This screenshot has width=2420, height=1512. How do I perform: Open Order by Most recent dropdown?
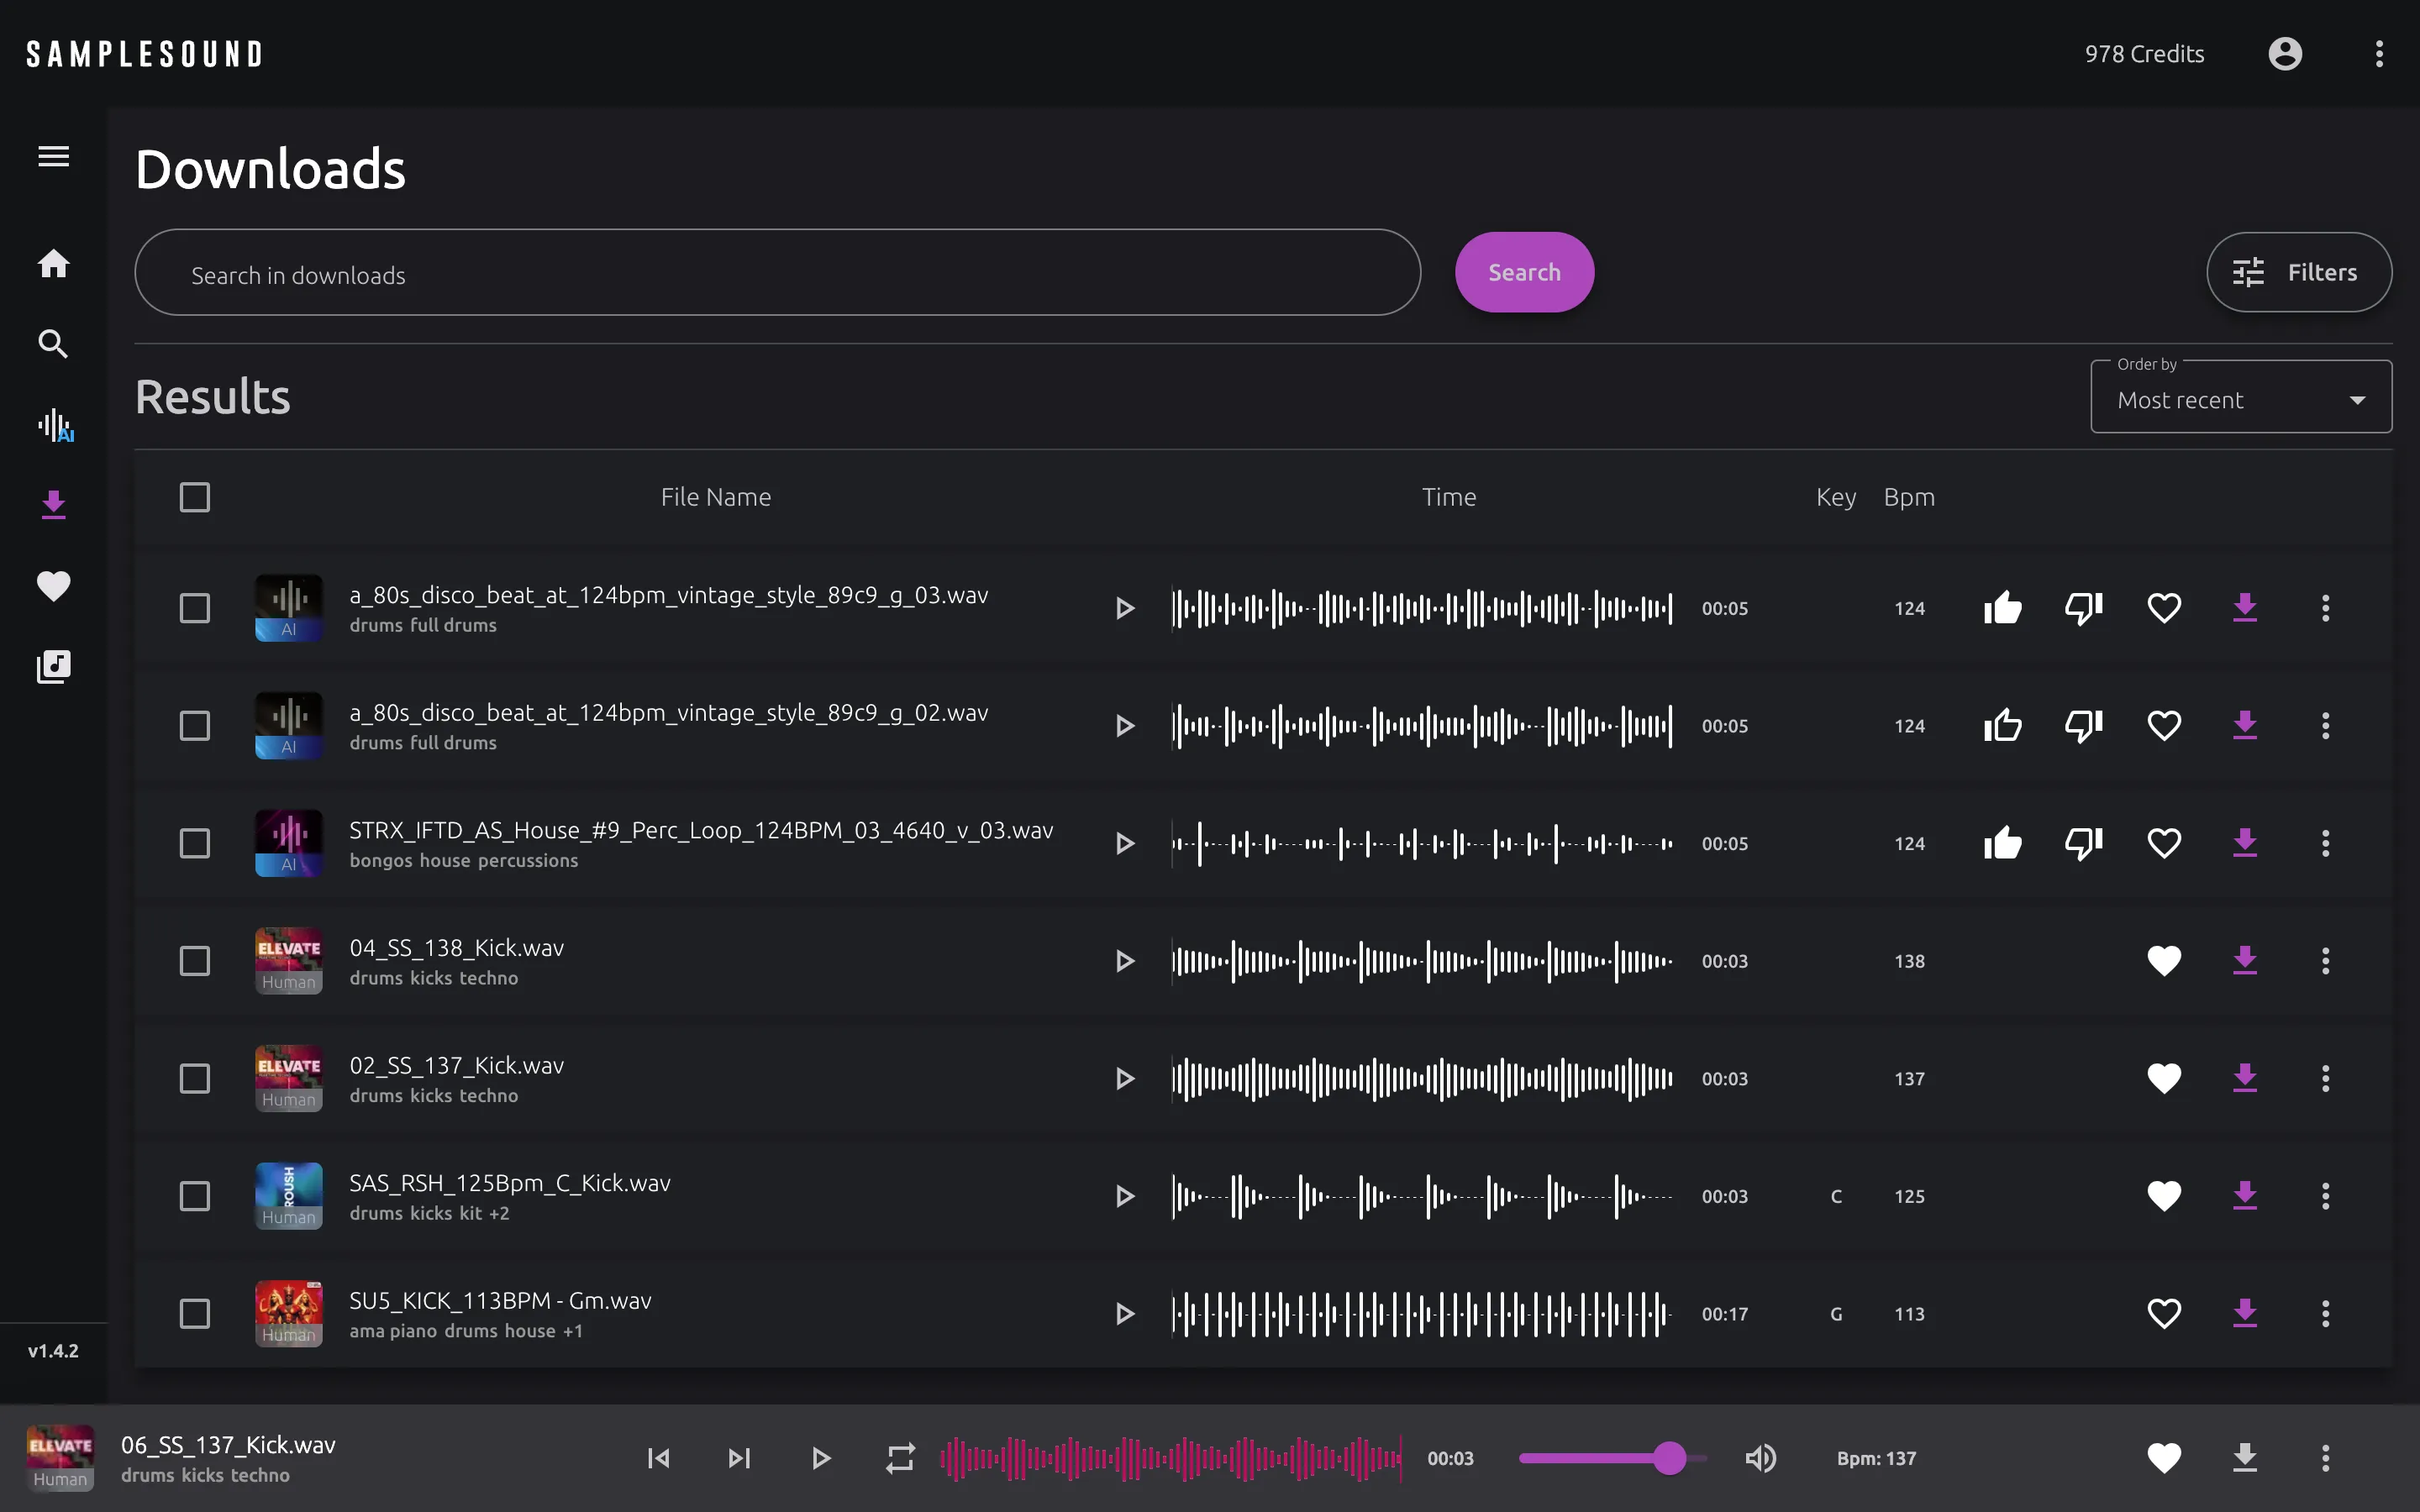click(2241, 398)
